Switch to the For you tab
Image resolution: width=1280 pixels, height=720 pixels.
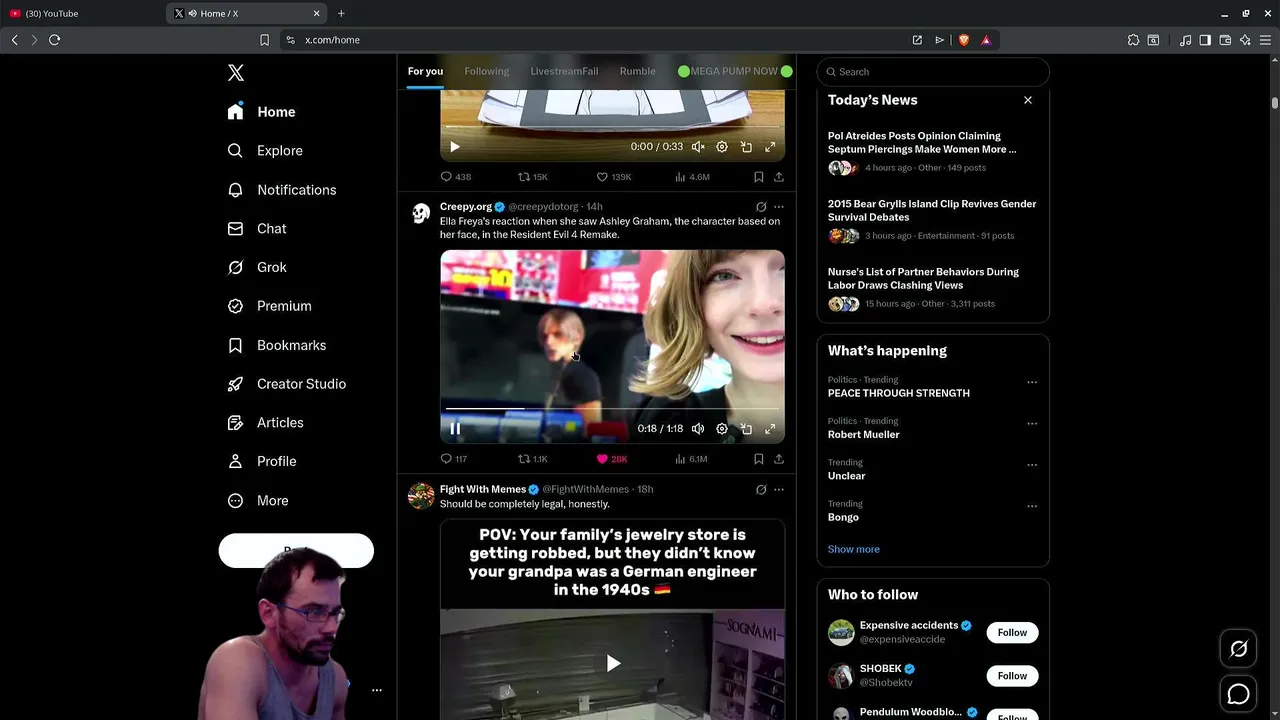point(425,72)
